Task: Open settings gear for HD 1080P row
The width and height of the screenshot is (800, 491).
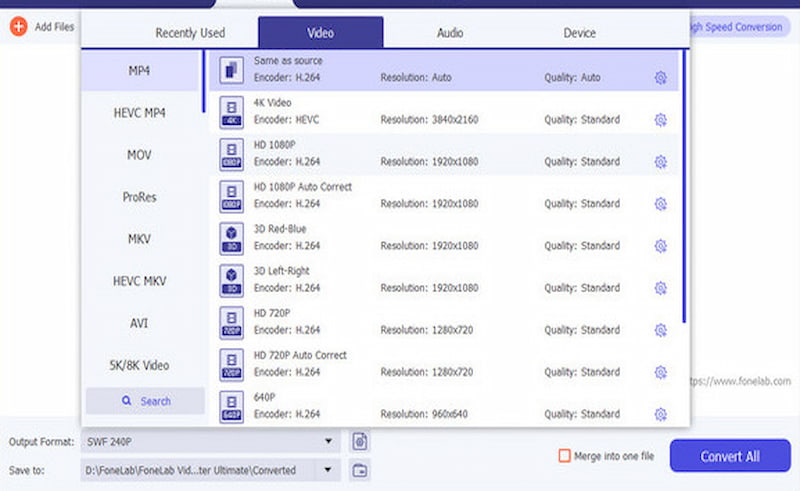Action: pos(661,162)
